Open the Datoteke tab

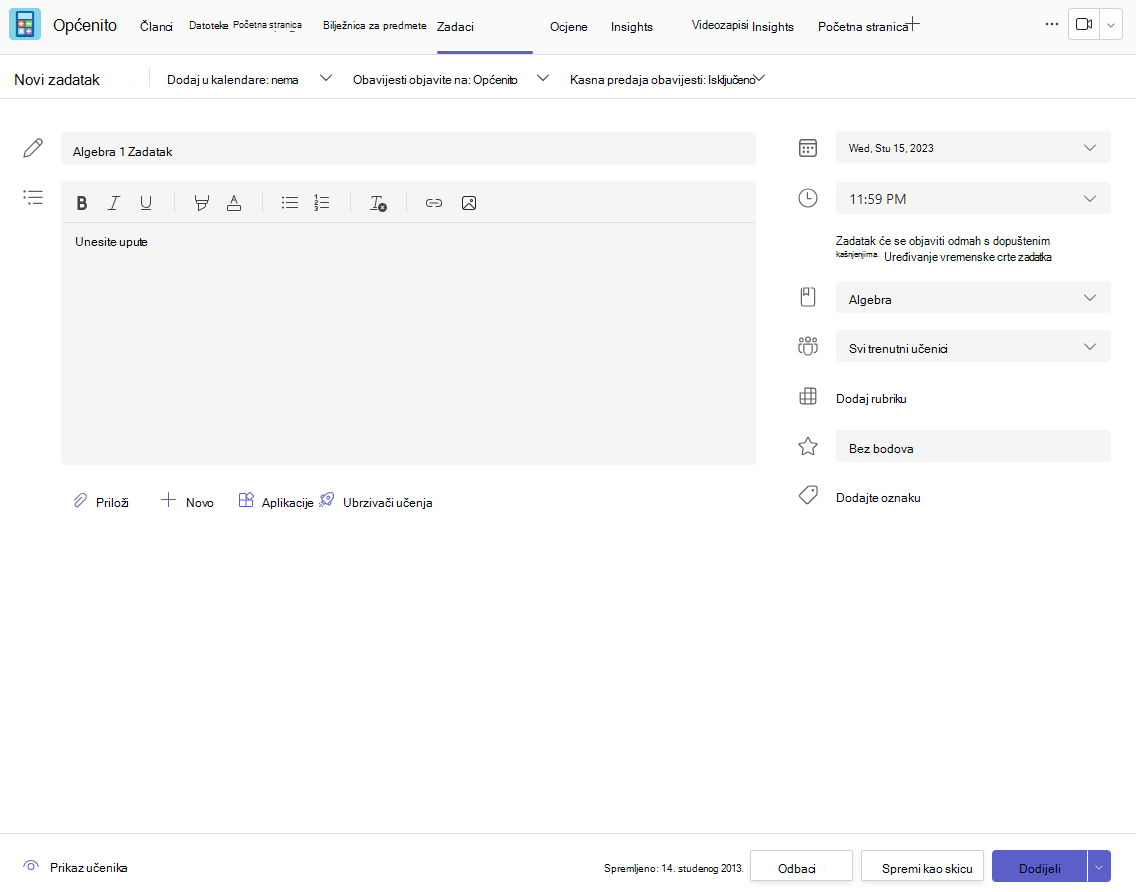(209, 25)
